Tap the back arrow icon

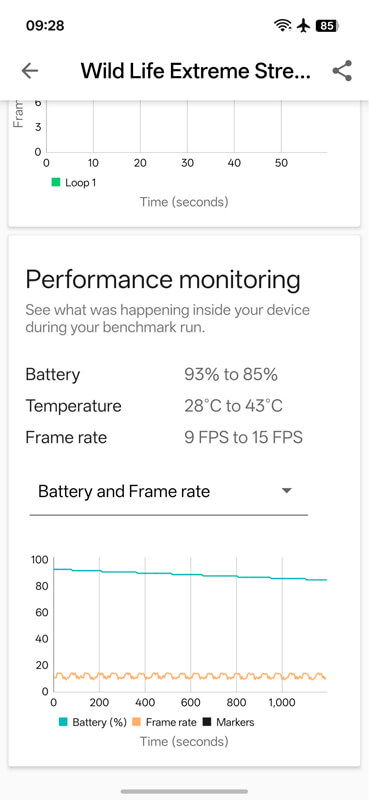tap(30, 71)
